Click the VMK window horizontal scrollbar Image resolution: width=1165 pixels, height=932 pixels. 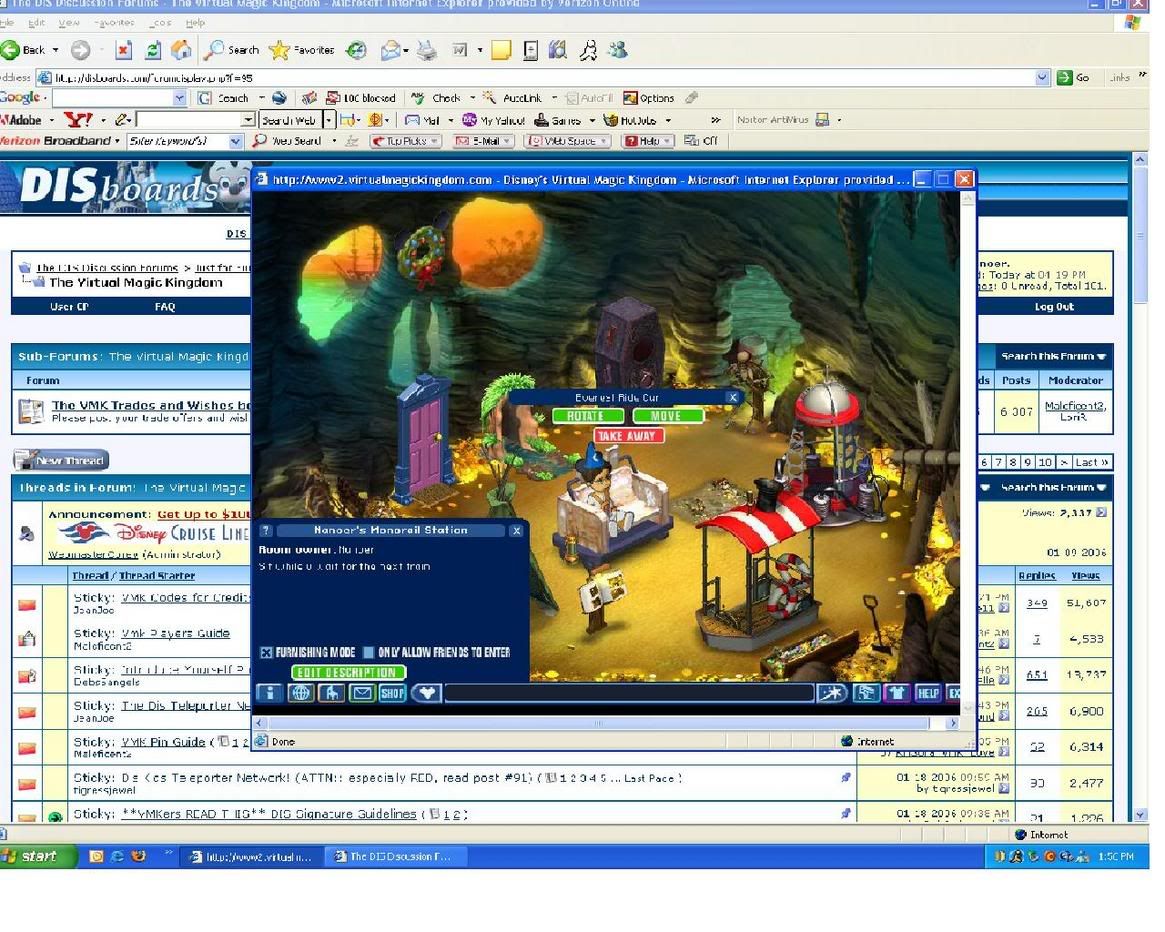[x=598, y=722]
